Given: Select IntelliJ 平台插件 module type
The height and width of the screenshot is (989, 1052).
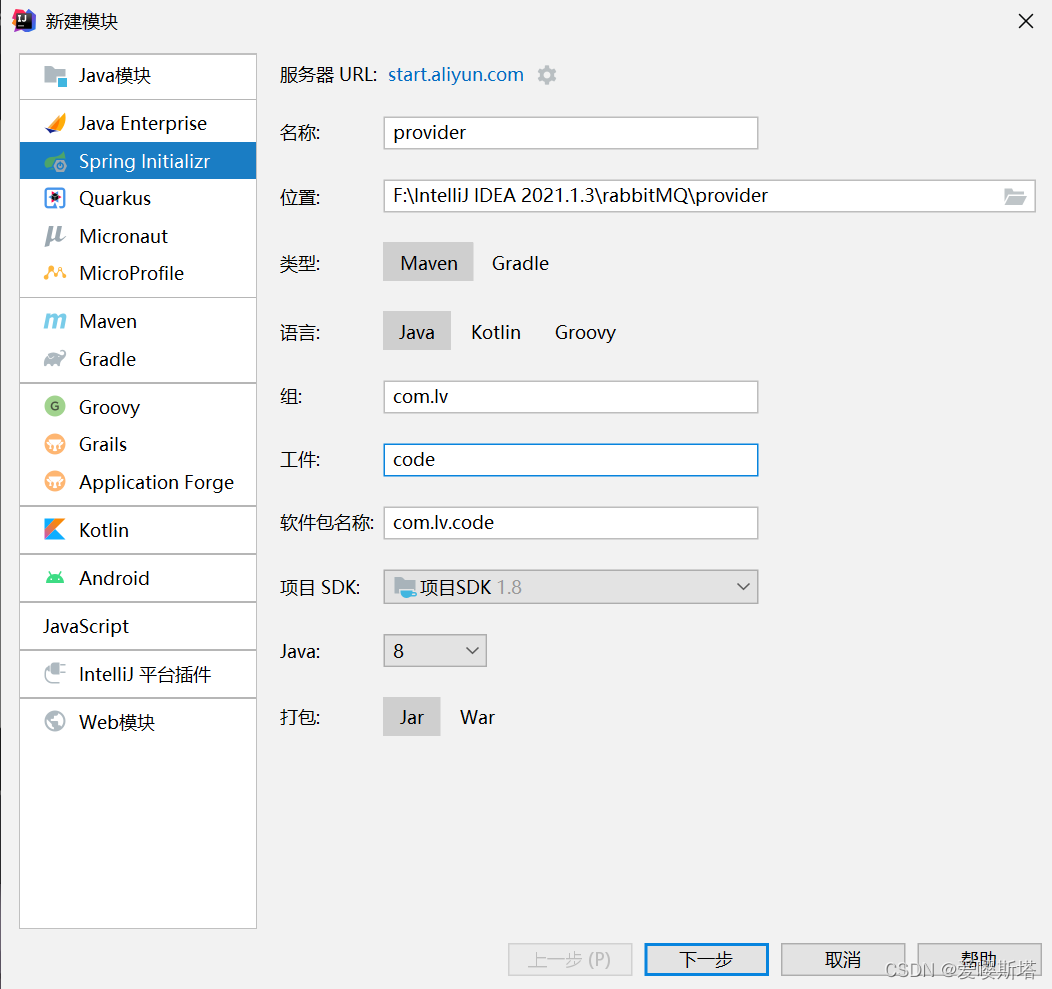Looking at the screenshot, I should [x=138, y=674].
